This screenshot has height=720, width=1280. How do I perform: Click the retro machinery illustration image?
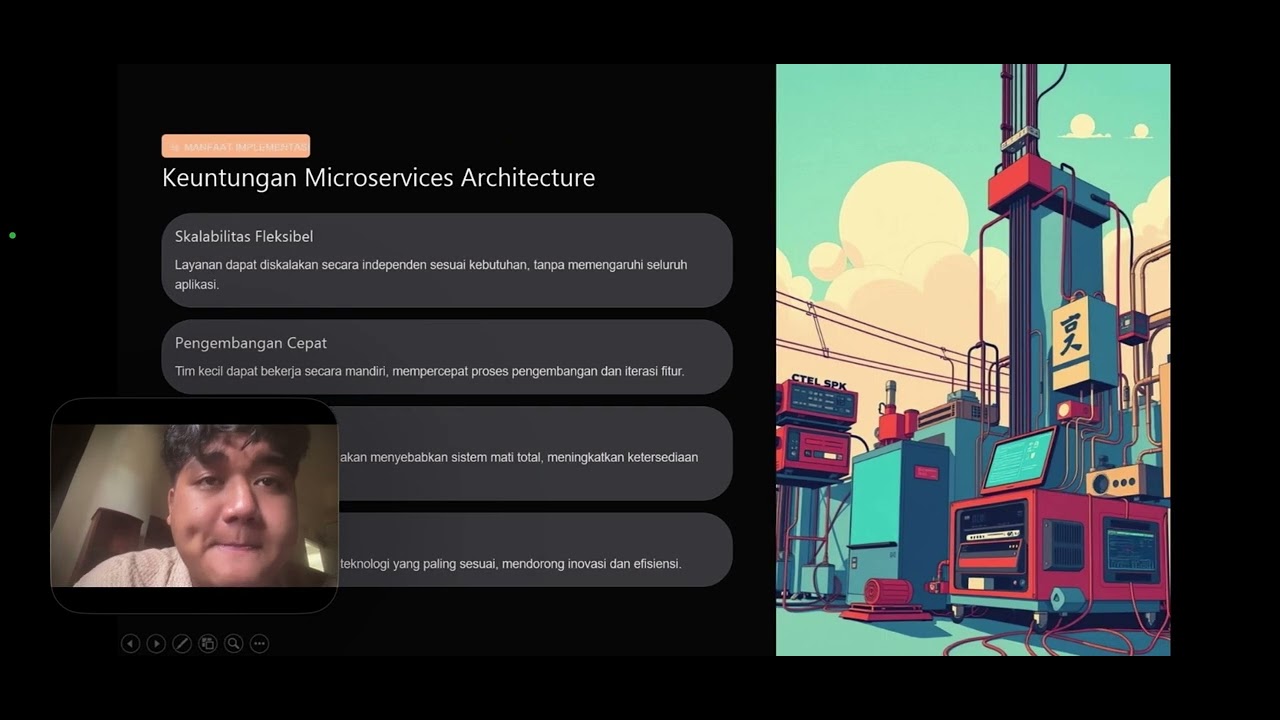[973, 360]
